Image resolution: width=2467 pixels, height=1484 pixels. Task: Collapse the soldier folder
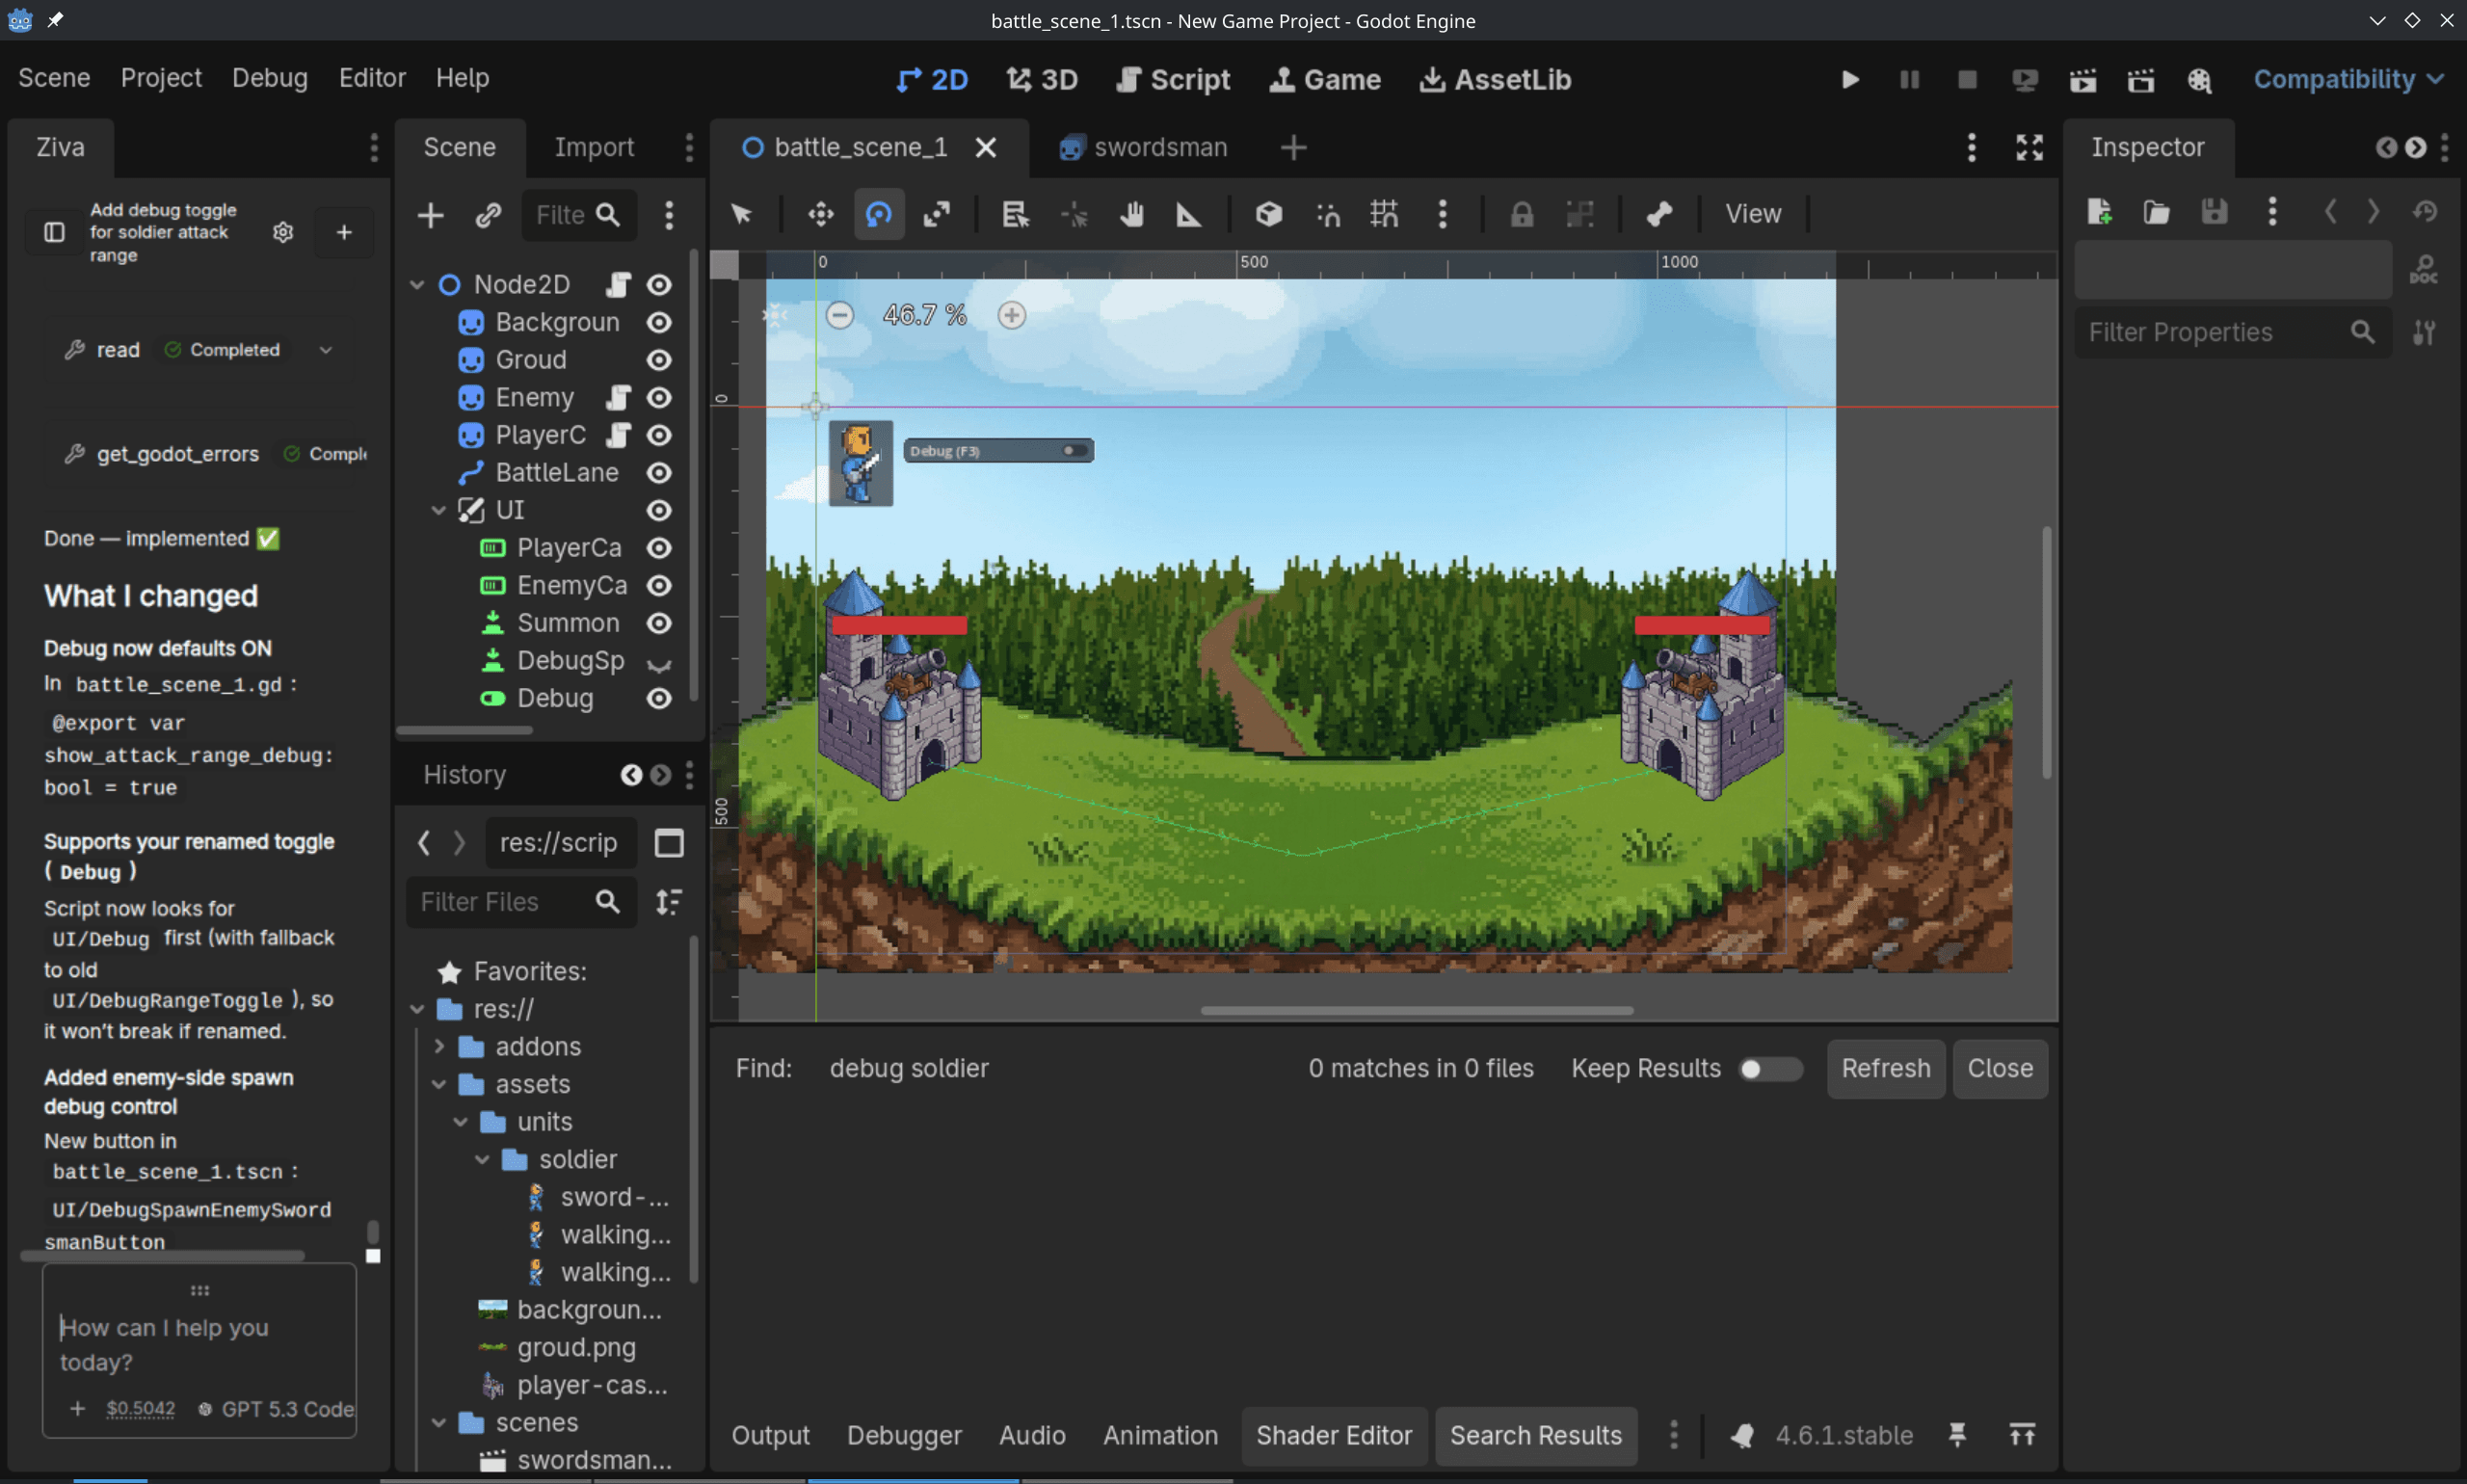tap(482, 1160)
